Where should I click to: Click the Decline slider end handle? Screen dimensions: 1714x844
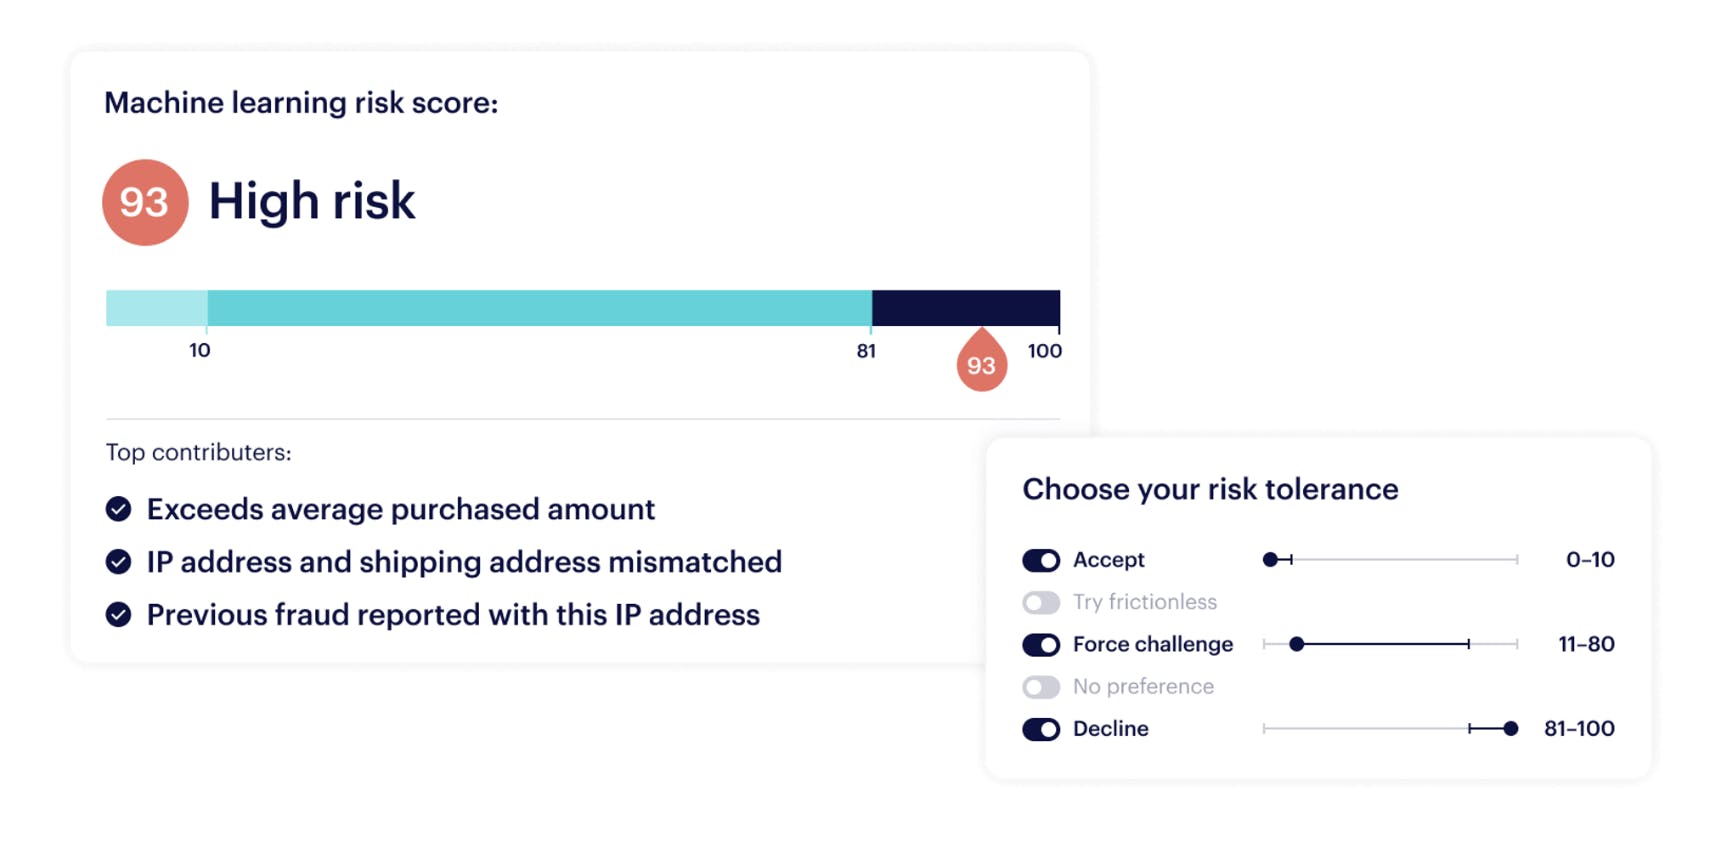pos(1510,729)
